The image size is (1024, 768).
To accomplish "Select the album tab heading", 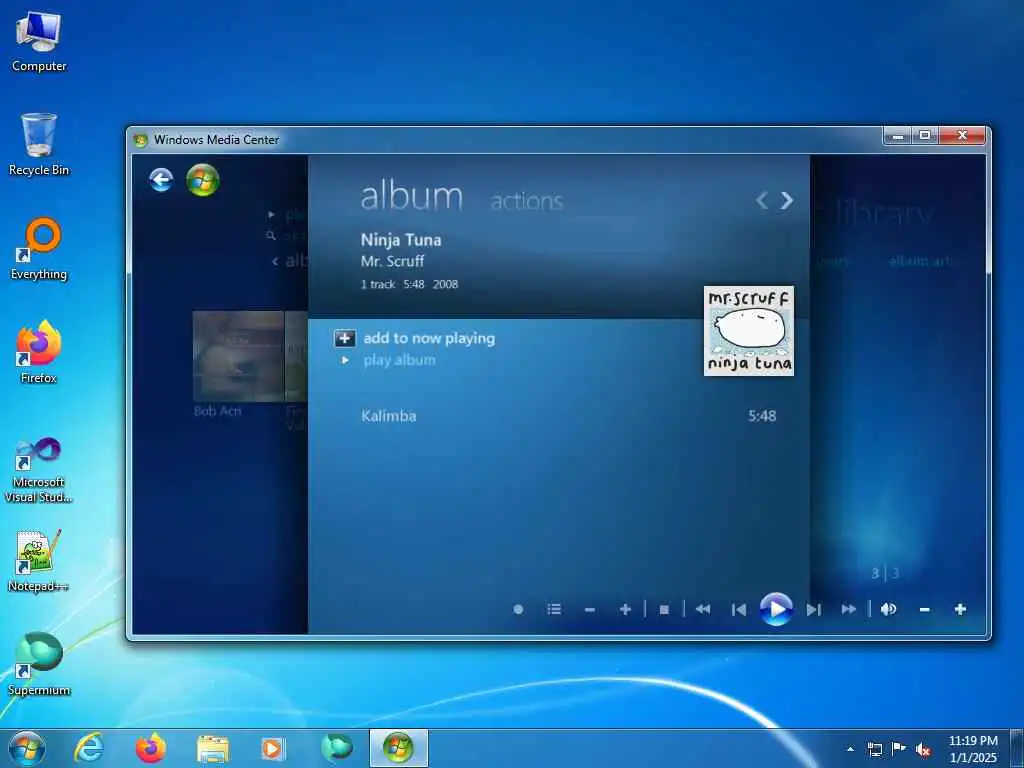I will point(411,197).
